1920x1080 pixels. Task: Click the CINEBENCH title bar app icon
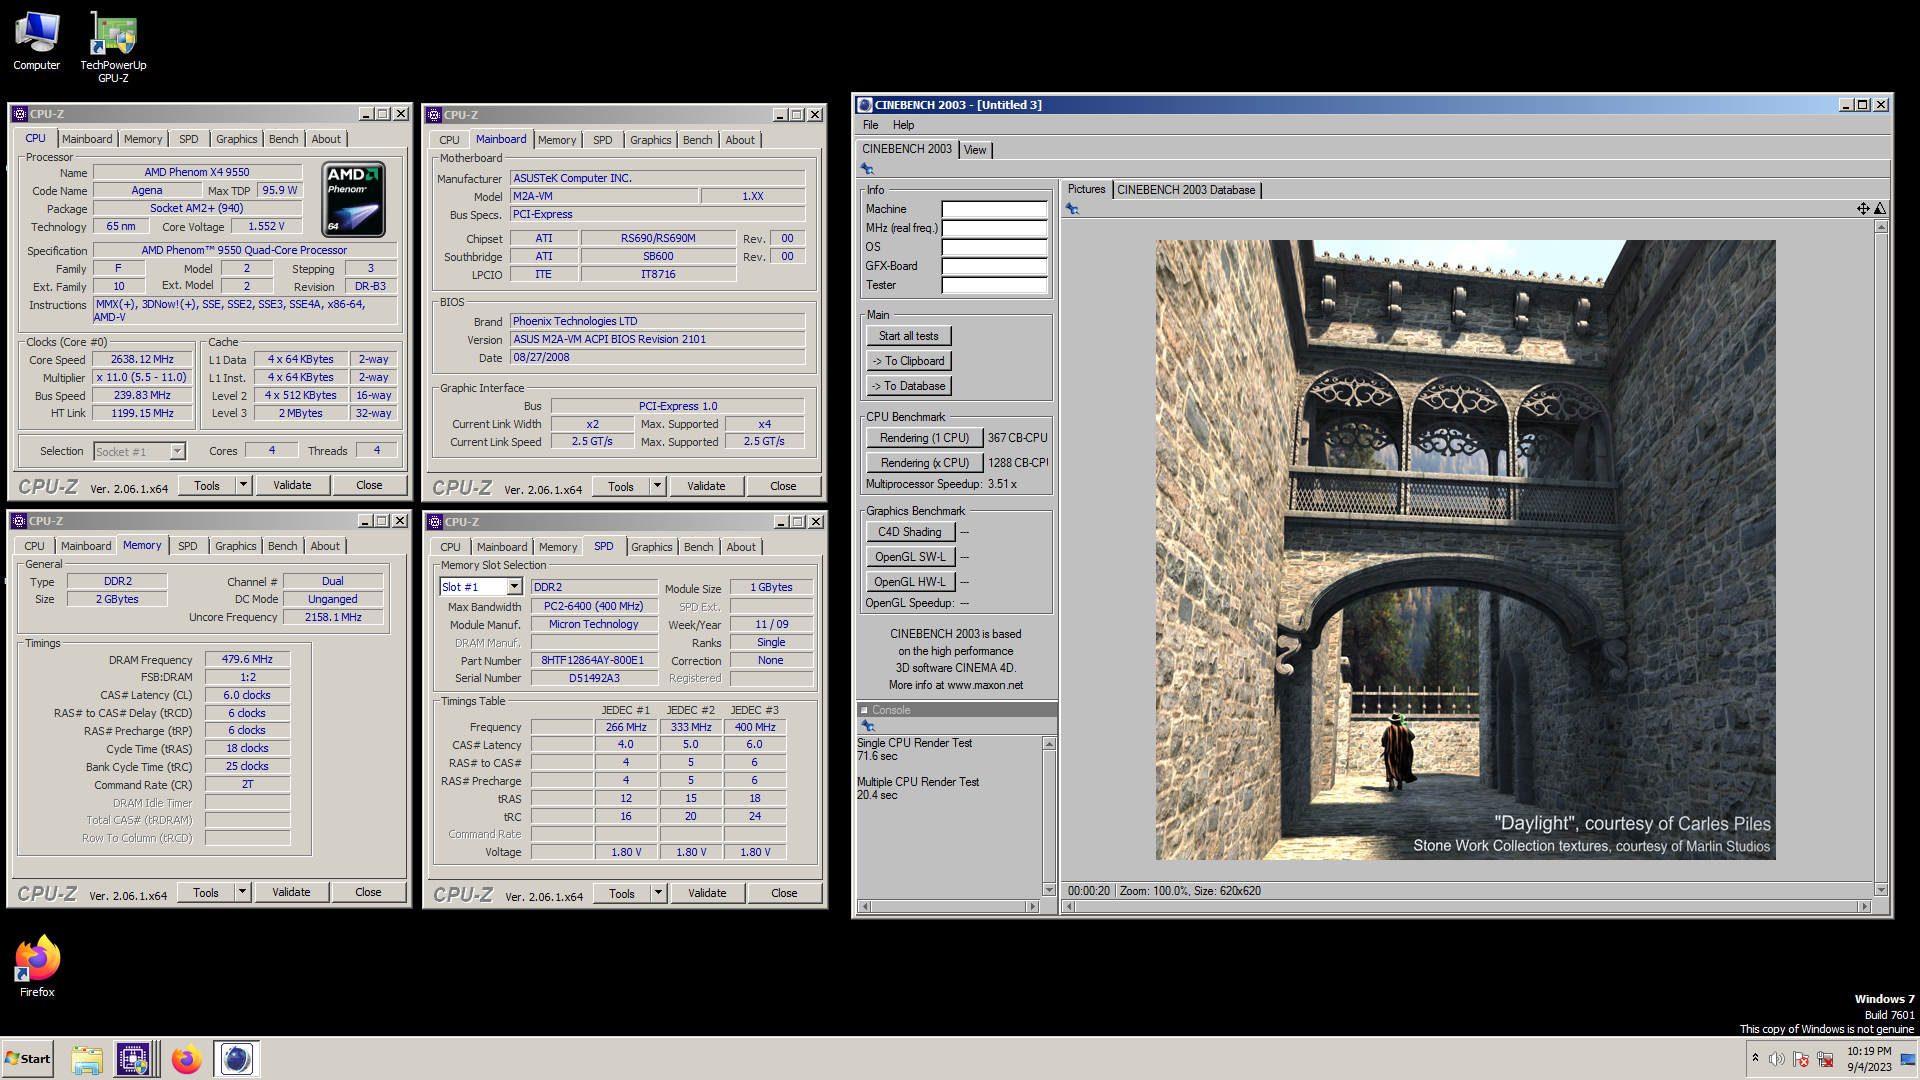pyautogui.click(x=865, y=105)
